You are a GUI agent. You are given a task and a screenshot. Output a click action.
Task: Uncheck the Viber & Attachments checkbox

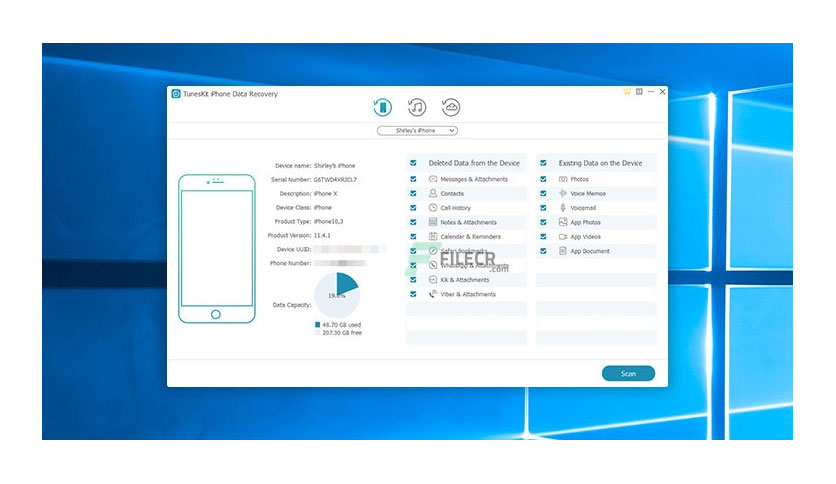coord(413,294)
